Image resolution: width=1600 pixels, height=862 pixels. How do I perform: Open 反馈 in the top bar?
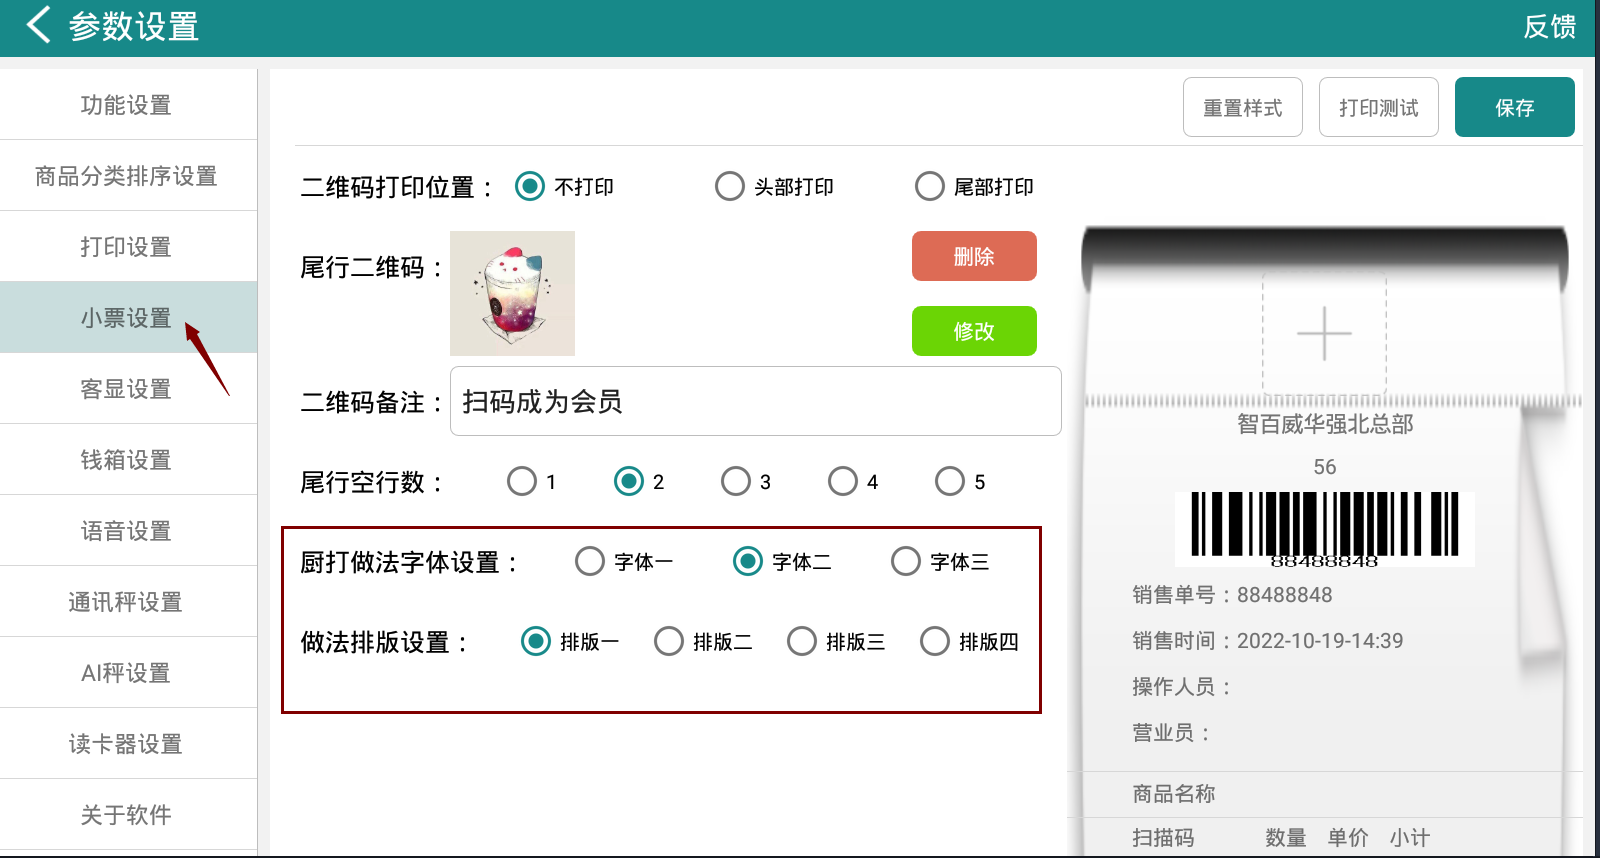1549,27
